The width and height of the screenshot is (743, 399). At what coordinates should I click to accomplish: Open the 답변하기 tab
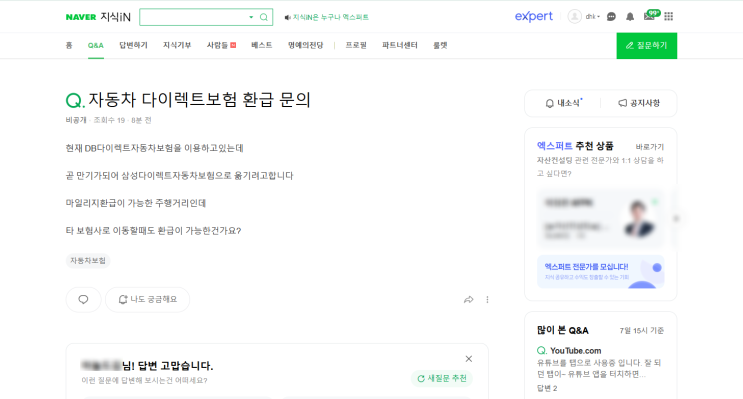(x=133, y=45)
